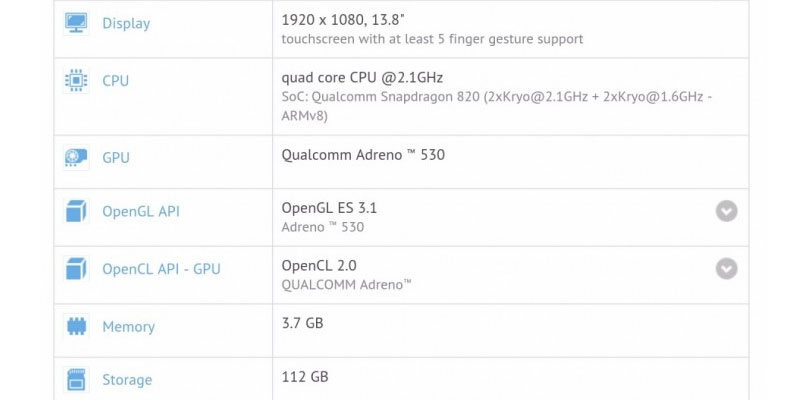The height and width of the screenshot is (400, 800).
Task: Click the OpenCL API - GPU cube icon
Action: click(x=76, y=269)
